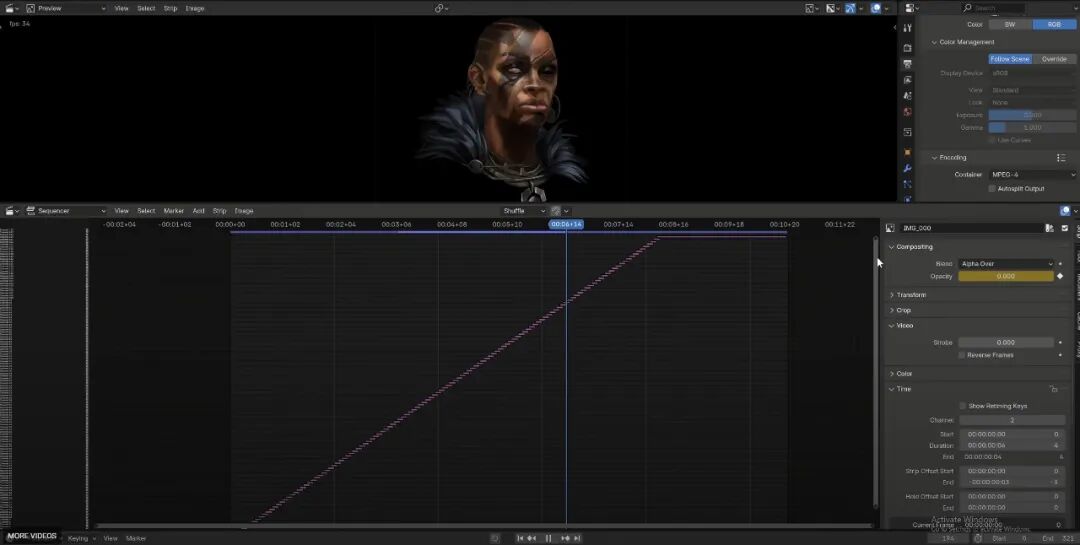Click the strip image type icon beside IMG_000
The height and width of the screenshot is (545, 1080).
tap(891, 228)
